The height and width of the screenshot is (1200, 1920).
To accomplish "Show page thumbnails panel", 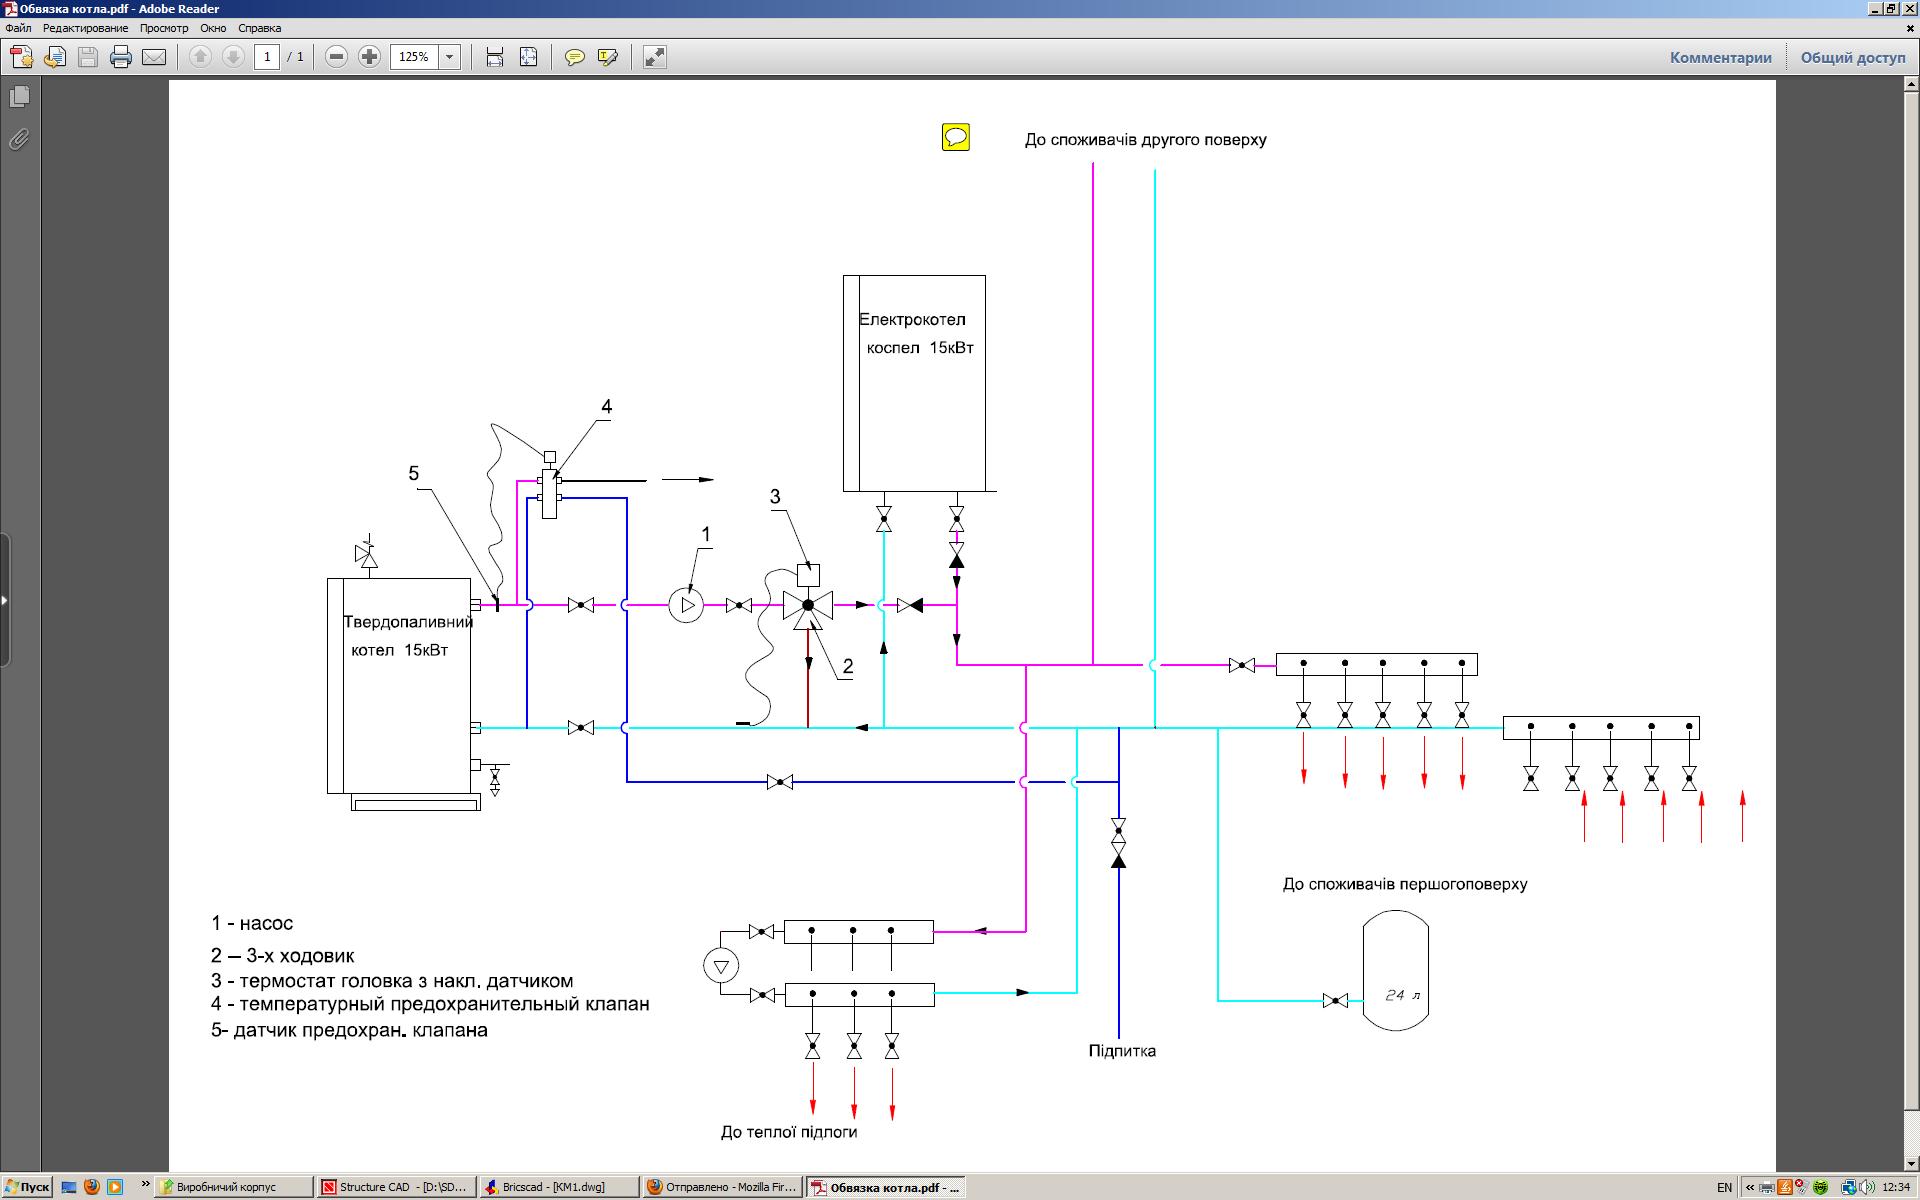I will (19, 96).
